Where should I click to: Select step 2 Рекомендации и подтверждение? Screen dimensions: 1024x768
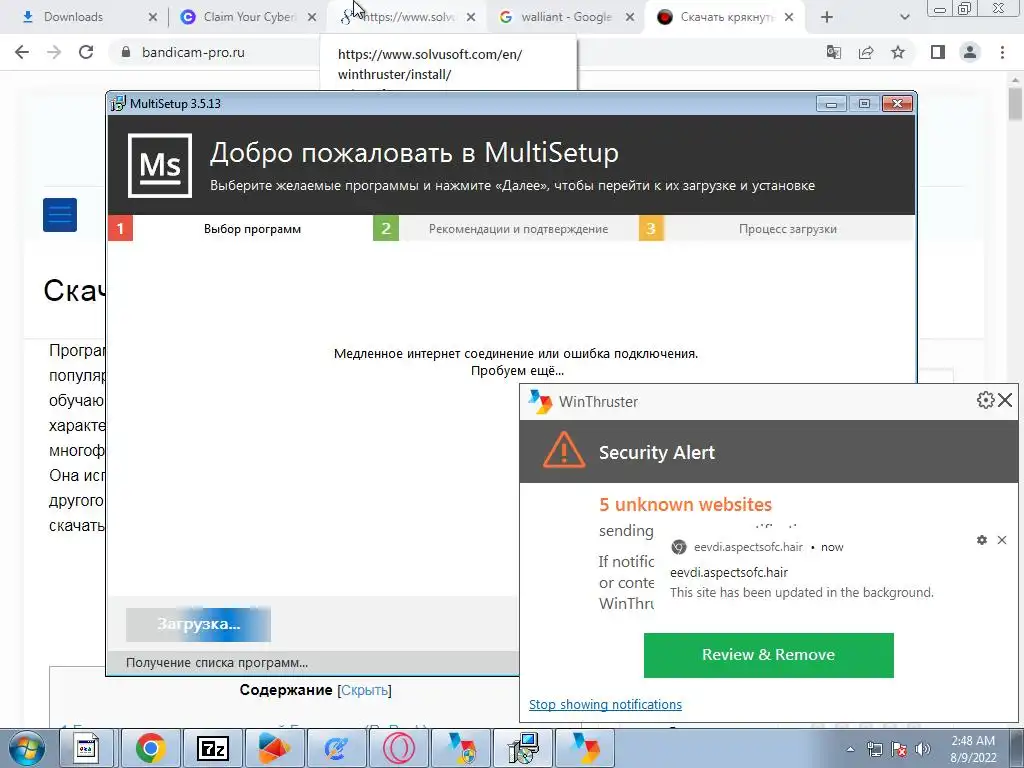tap(505, 229)
